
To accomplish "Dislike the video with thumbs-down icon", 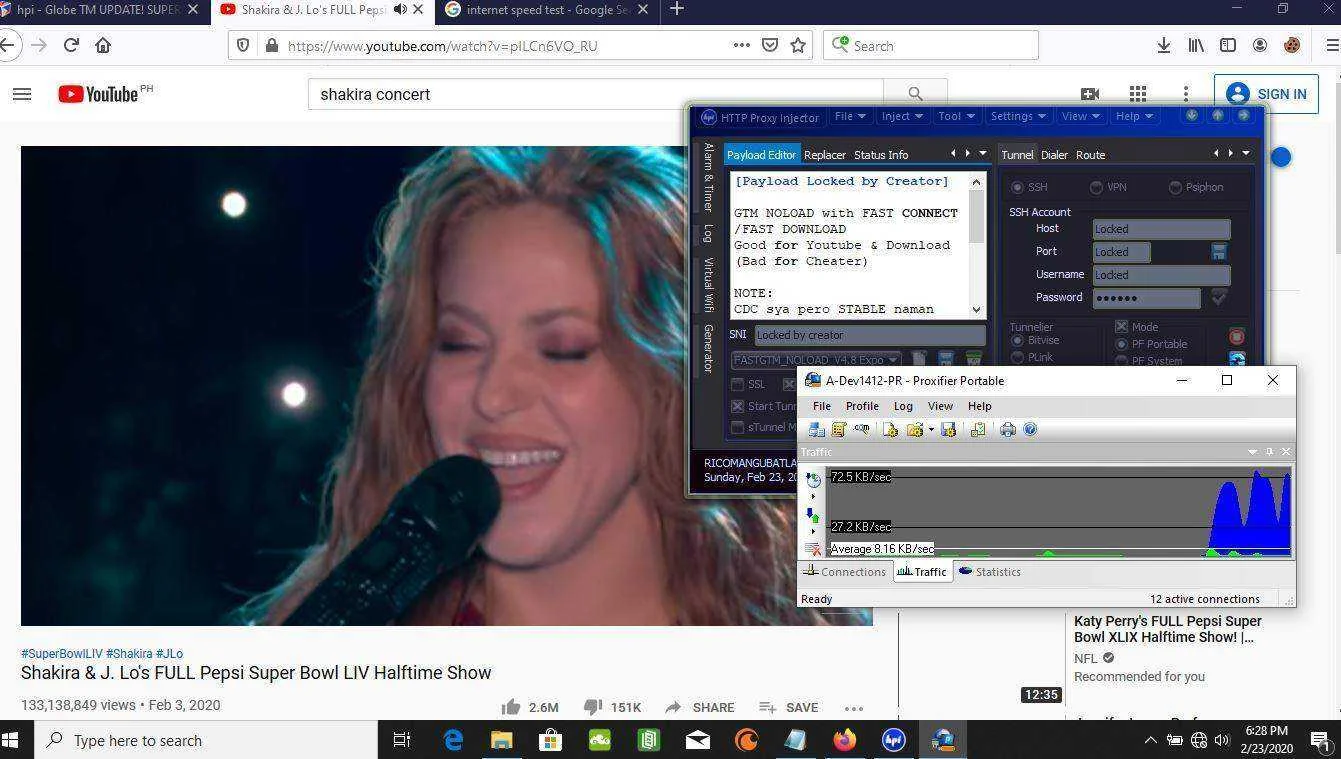I will [x=593, y=707].
